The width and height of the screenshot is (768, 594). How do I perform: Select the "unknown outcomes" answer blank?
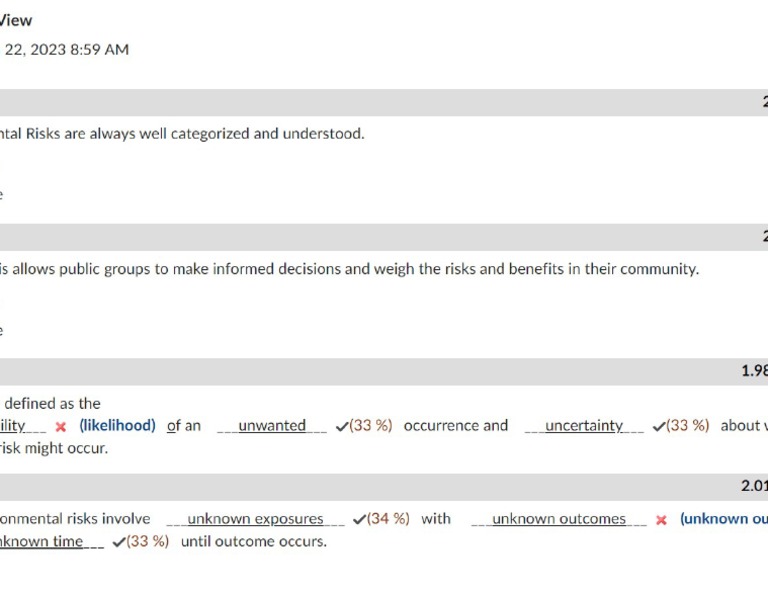point(558,519)
